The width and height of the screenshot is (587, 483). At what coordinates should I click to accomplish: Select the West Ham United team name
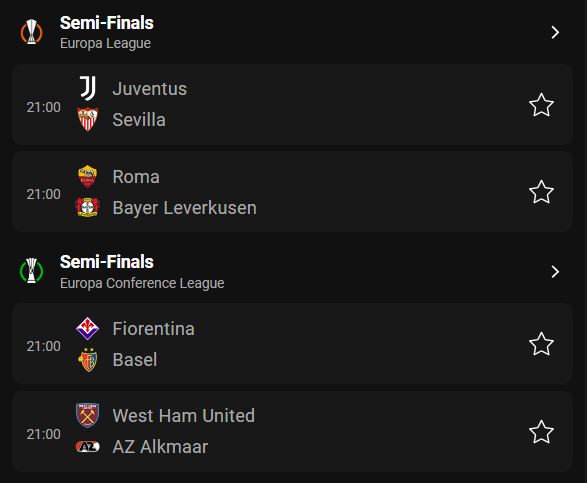coord(184,416)
